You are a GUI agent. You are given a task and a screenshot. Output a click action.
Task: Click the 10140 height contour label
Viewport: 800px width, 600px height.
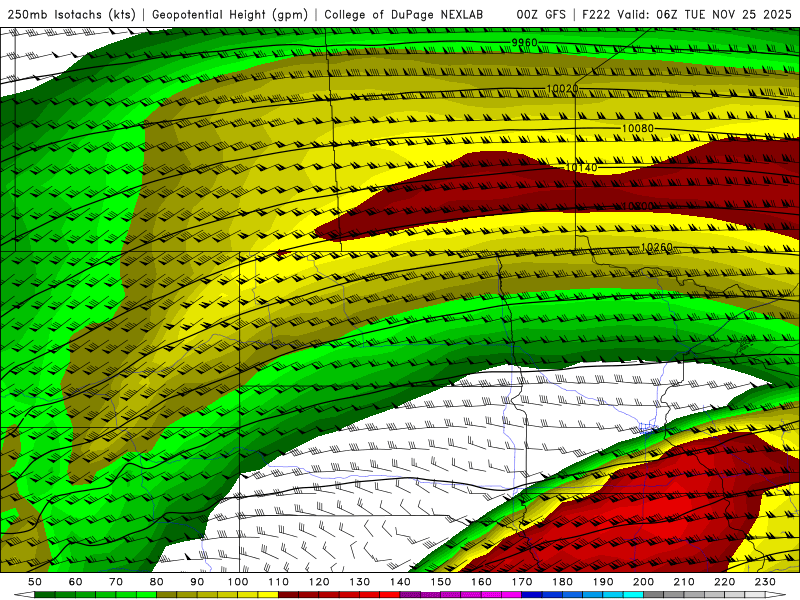(581, 167)
